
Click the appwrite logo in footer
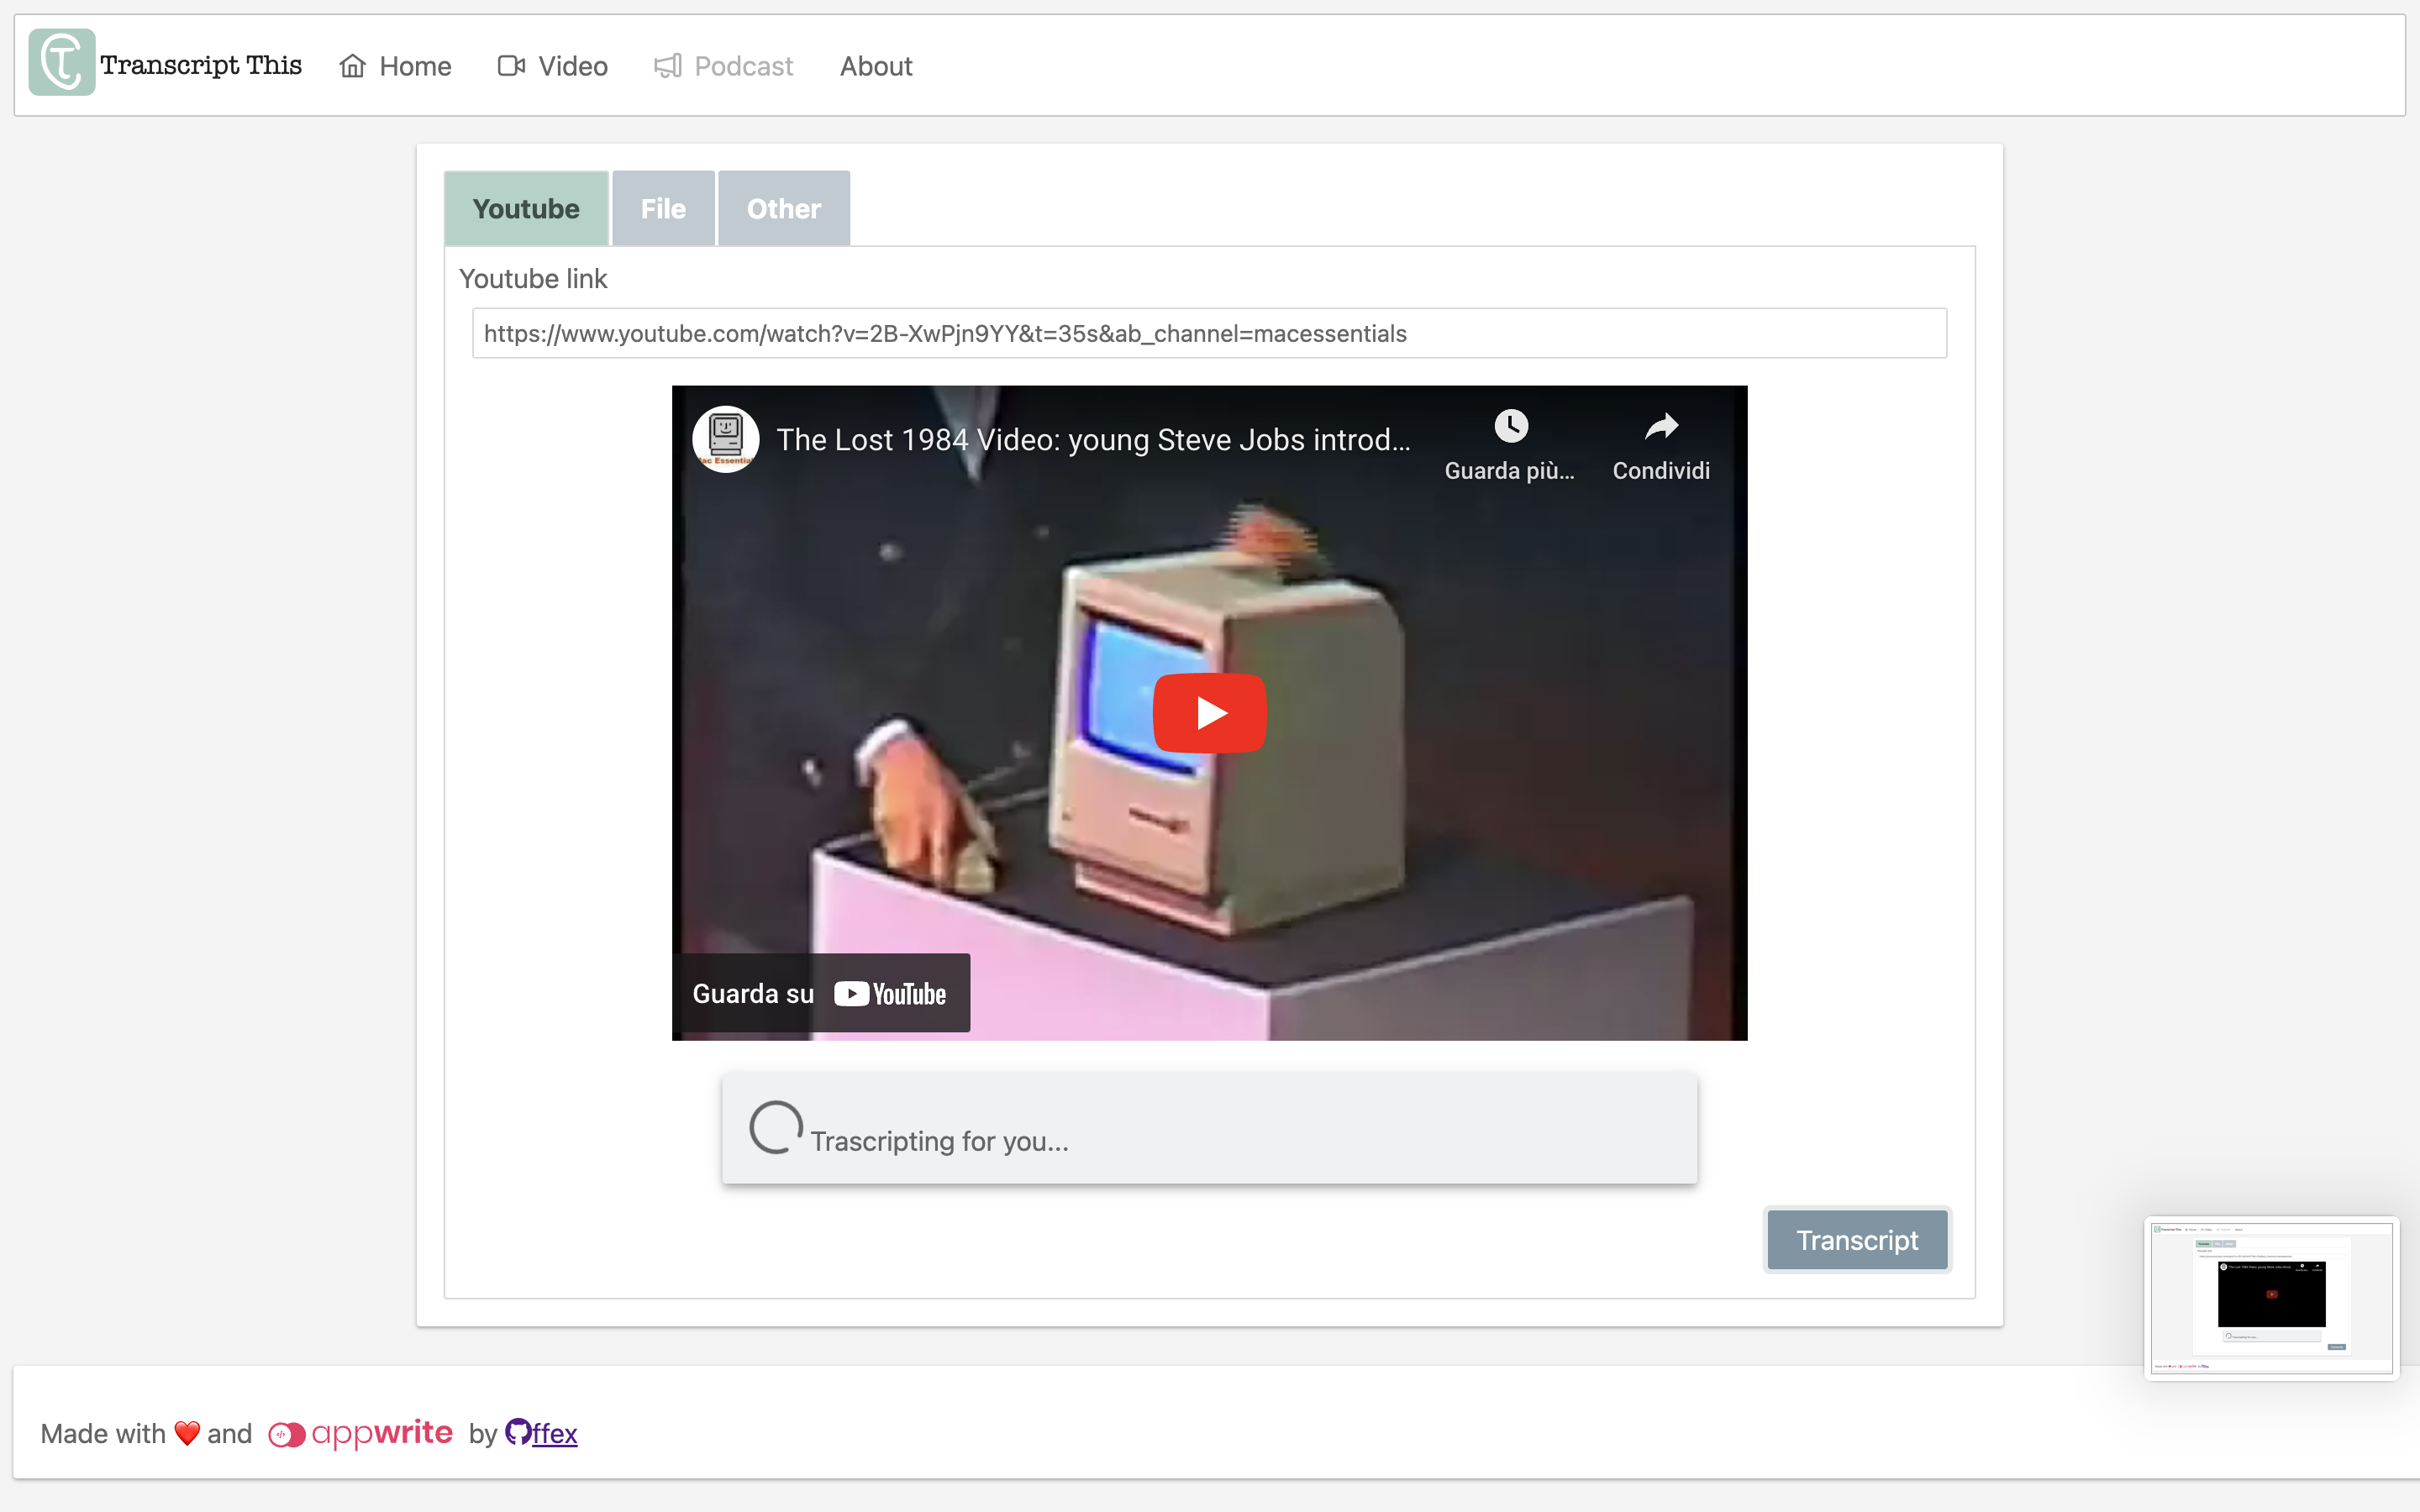[360, 1433]
